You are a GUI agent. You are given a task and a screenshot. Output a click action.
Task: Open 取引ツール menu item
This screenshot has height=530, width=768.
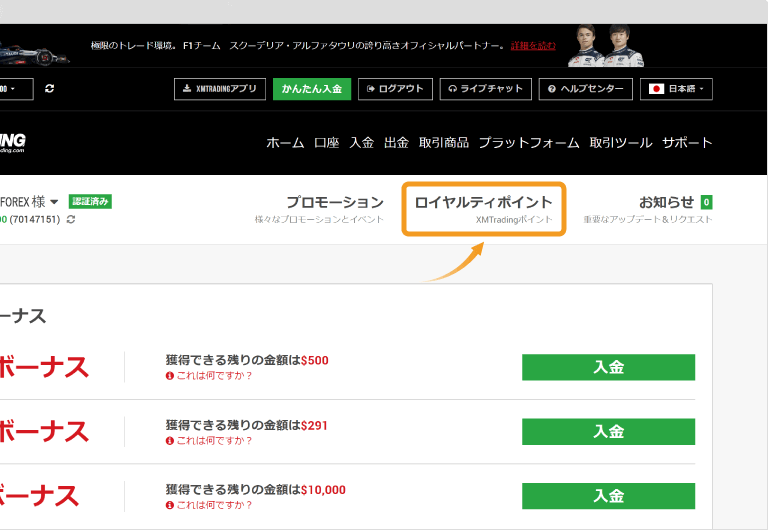[621, 143]
